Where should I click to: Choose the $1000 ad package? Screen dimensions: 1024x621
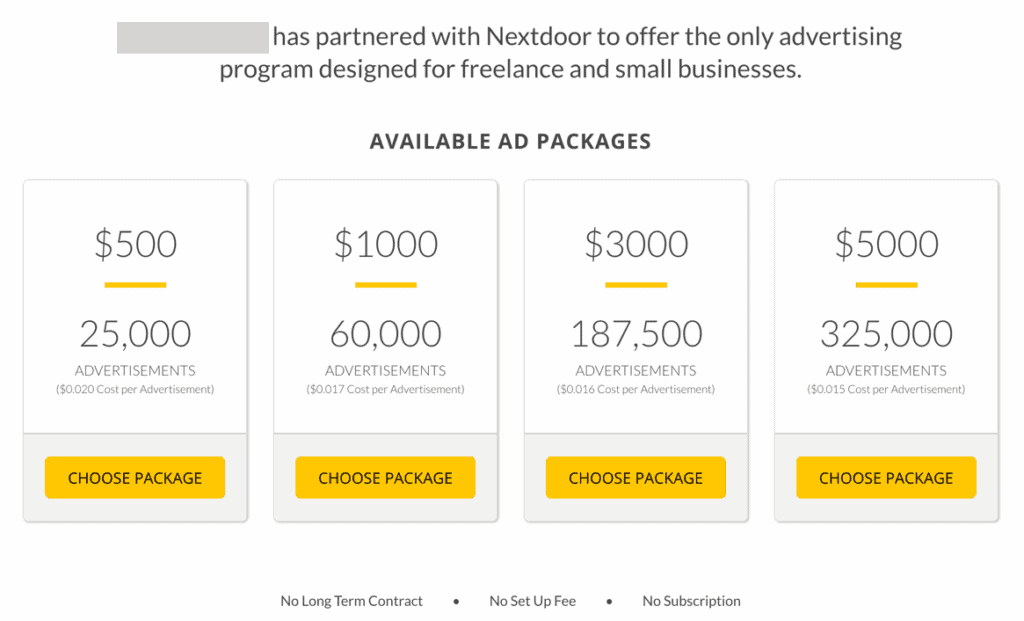click(x=385, y=477)
